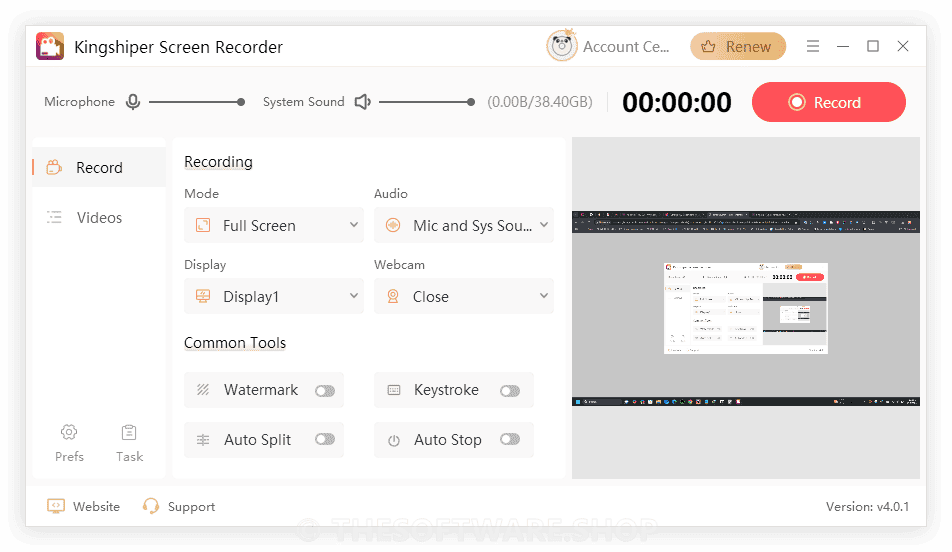Enable the Keystroke toggle

(510, 390)
